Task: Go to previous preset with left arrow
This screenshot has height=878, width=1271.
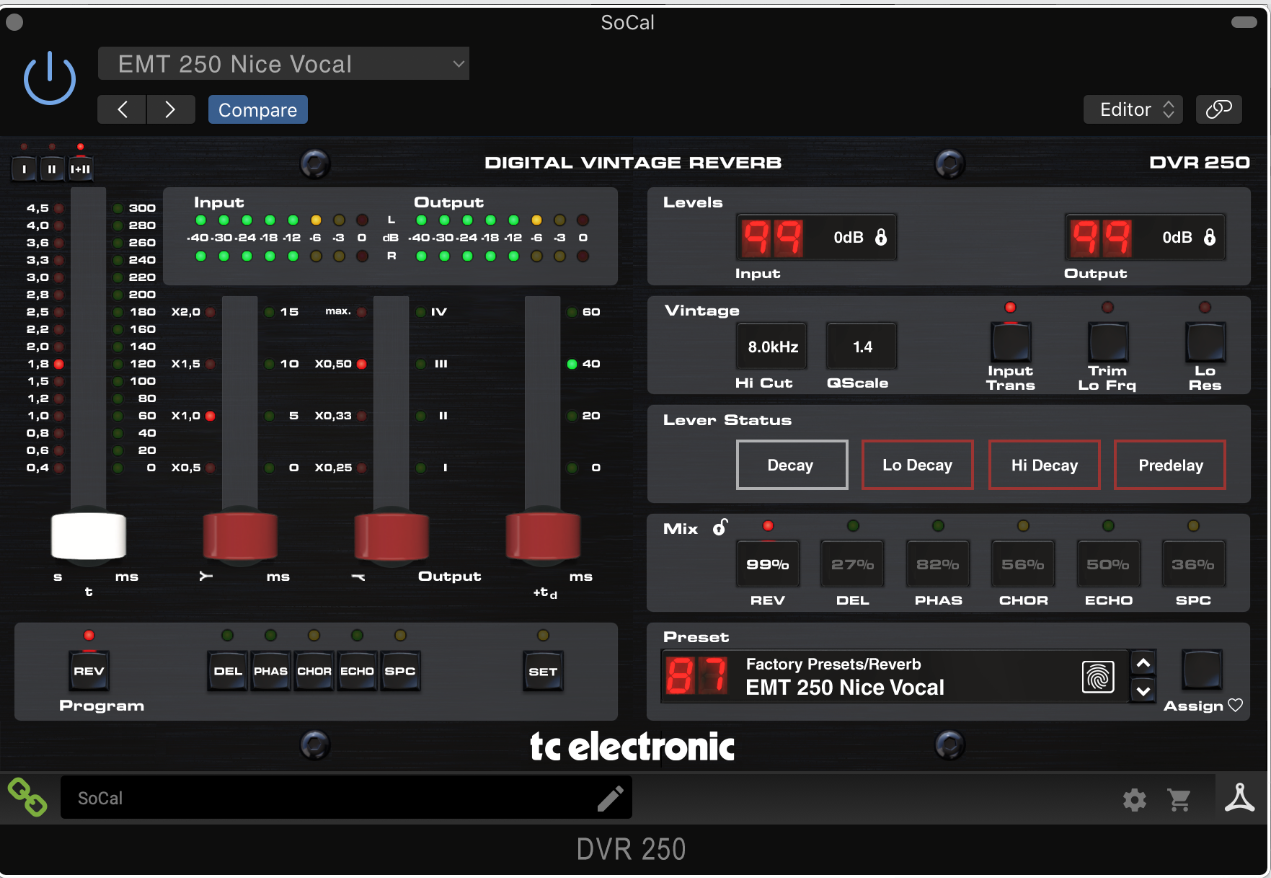Action: tap(122, 110)
